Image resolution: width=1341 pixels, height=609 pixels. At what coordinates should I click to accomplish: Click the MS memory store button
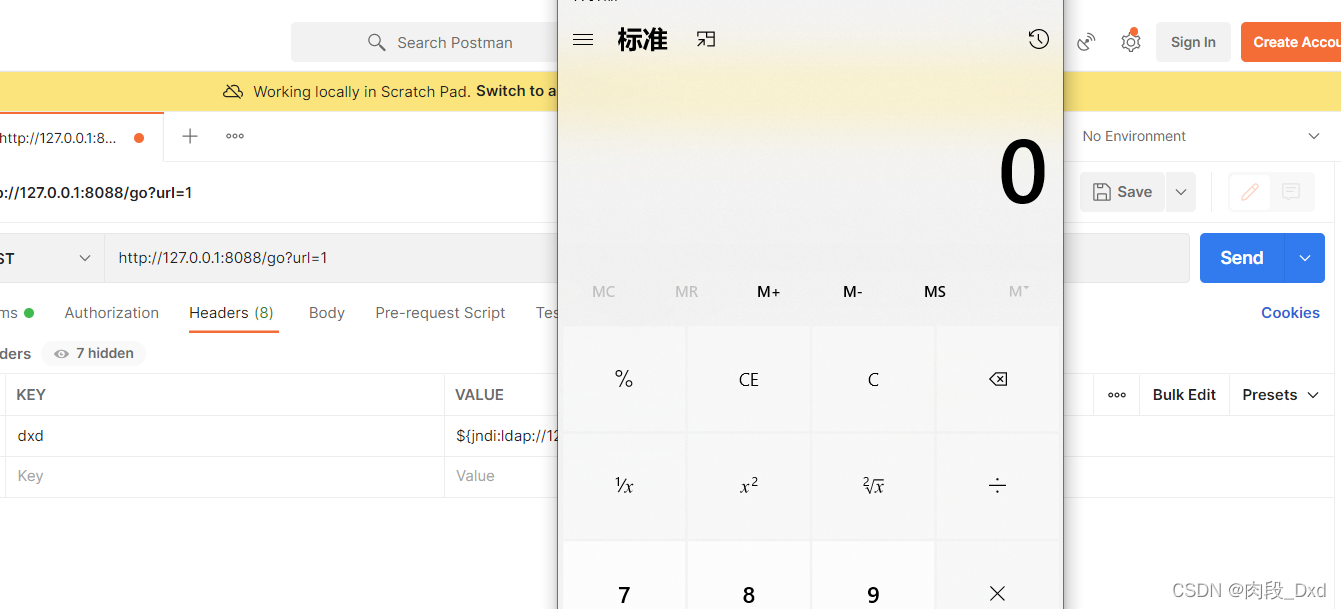pyautogui.click(x=935, y=292)
